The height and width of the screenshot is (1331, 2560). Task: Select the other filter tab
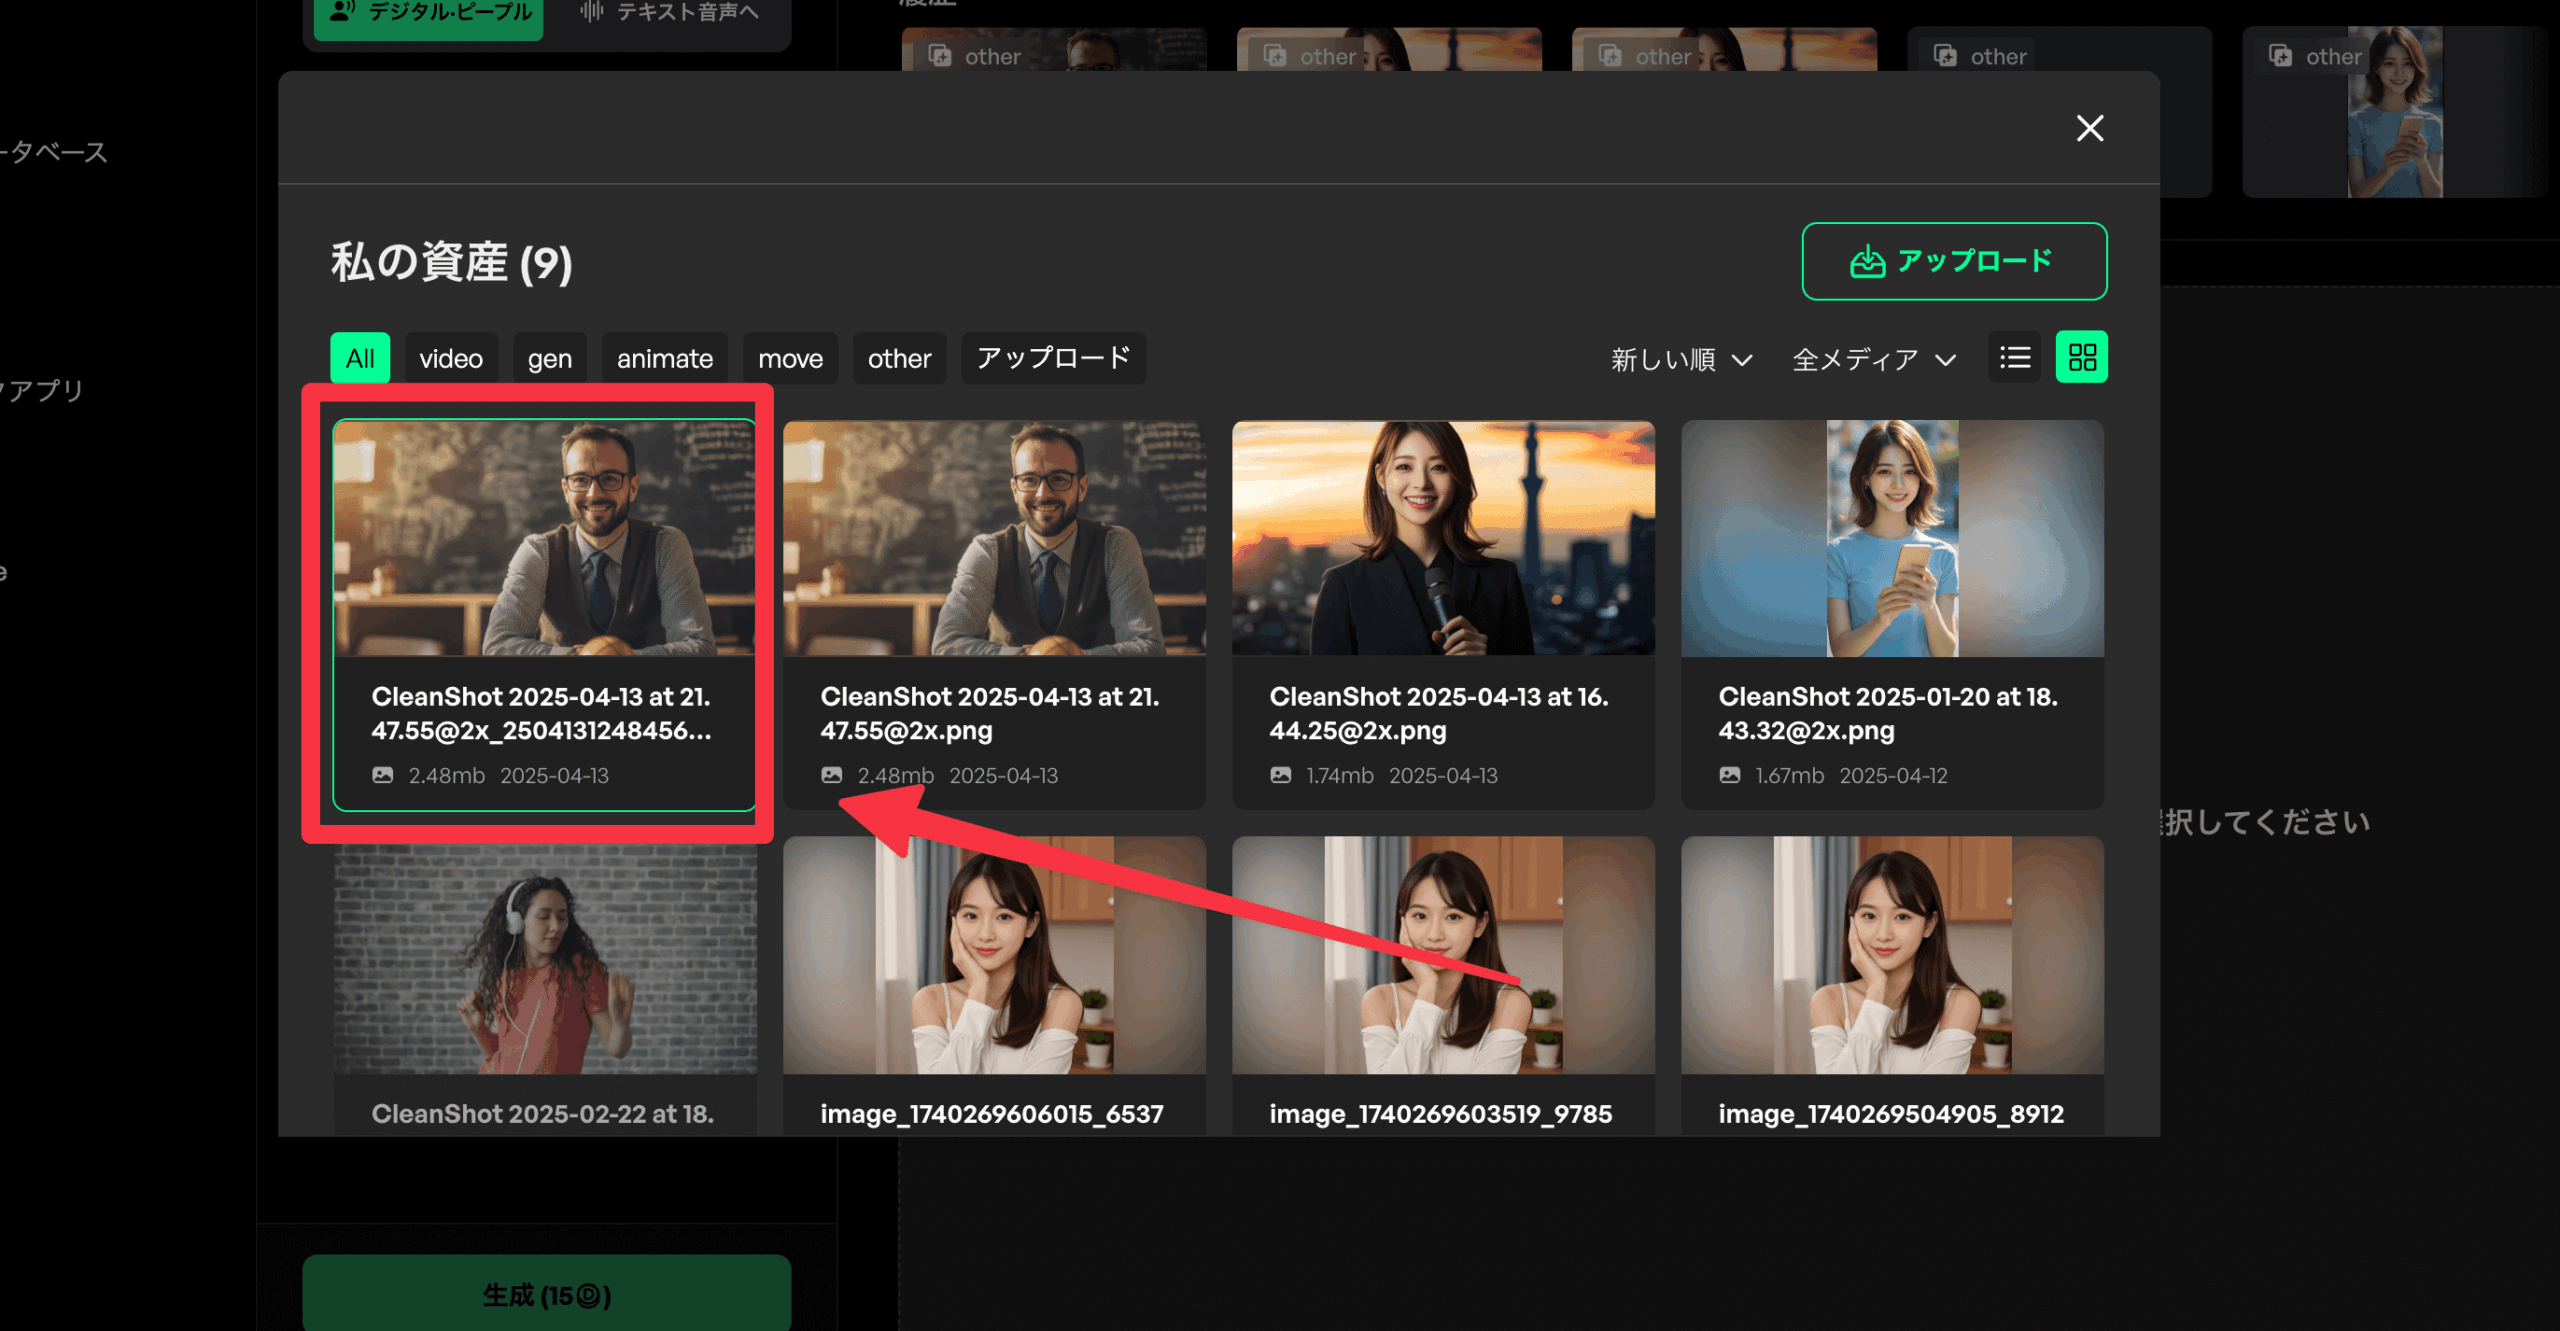[899, 358]
